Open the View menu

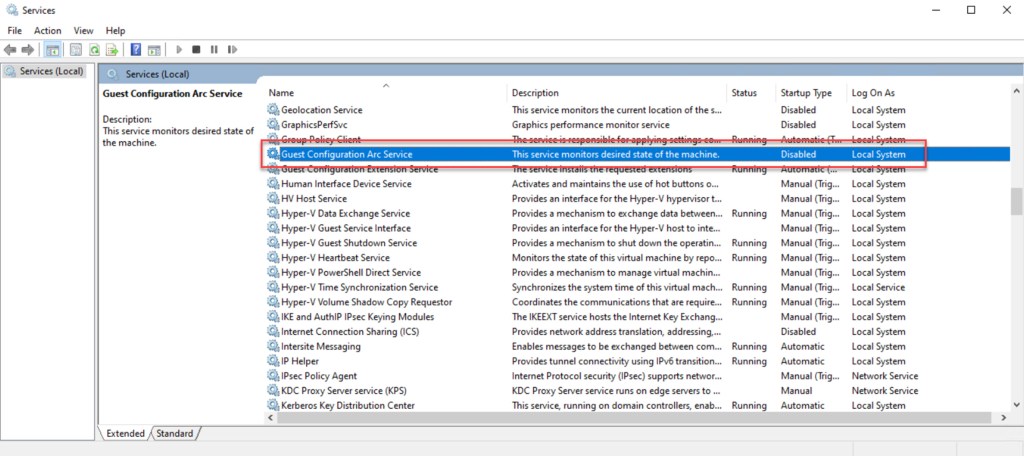(x=83, y=31)
